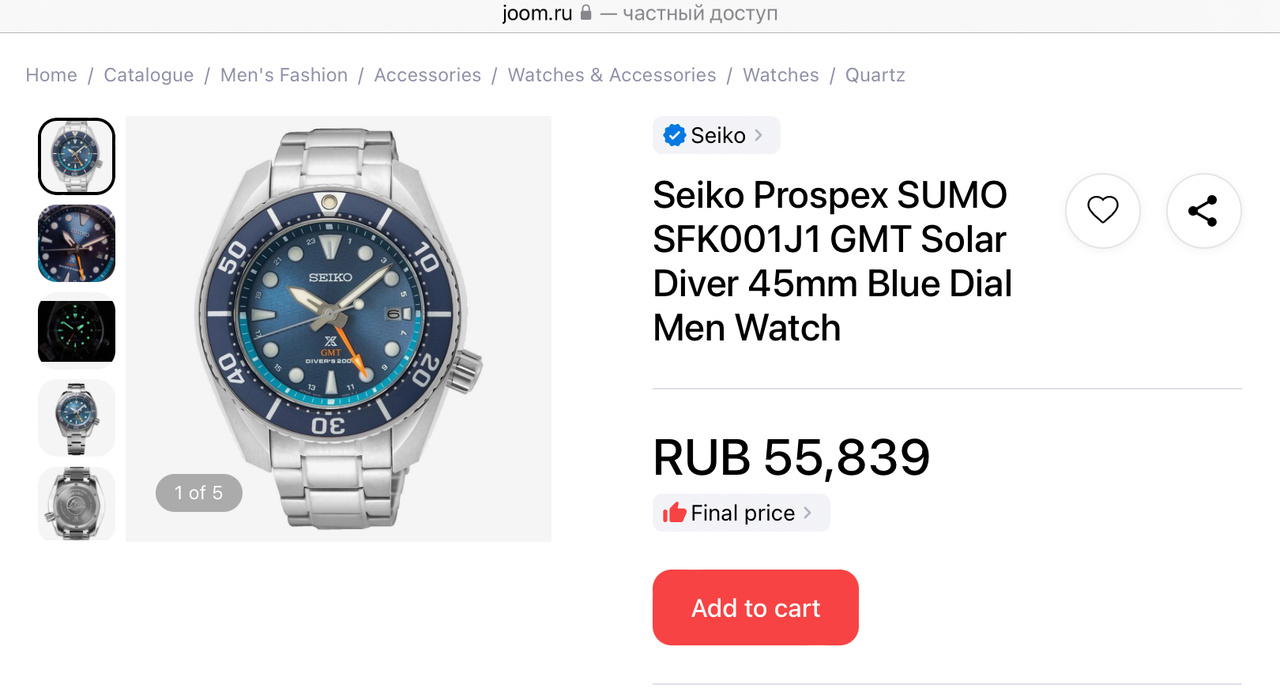The image size is (1280, 692).
Task: Click the lock icon in the address bar
Action: click(586, 14)
